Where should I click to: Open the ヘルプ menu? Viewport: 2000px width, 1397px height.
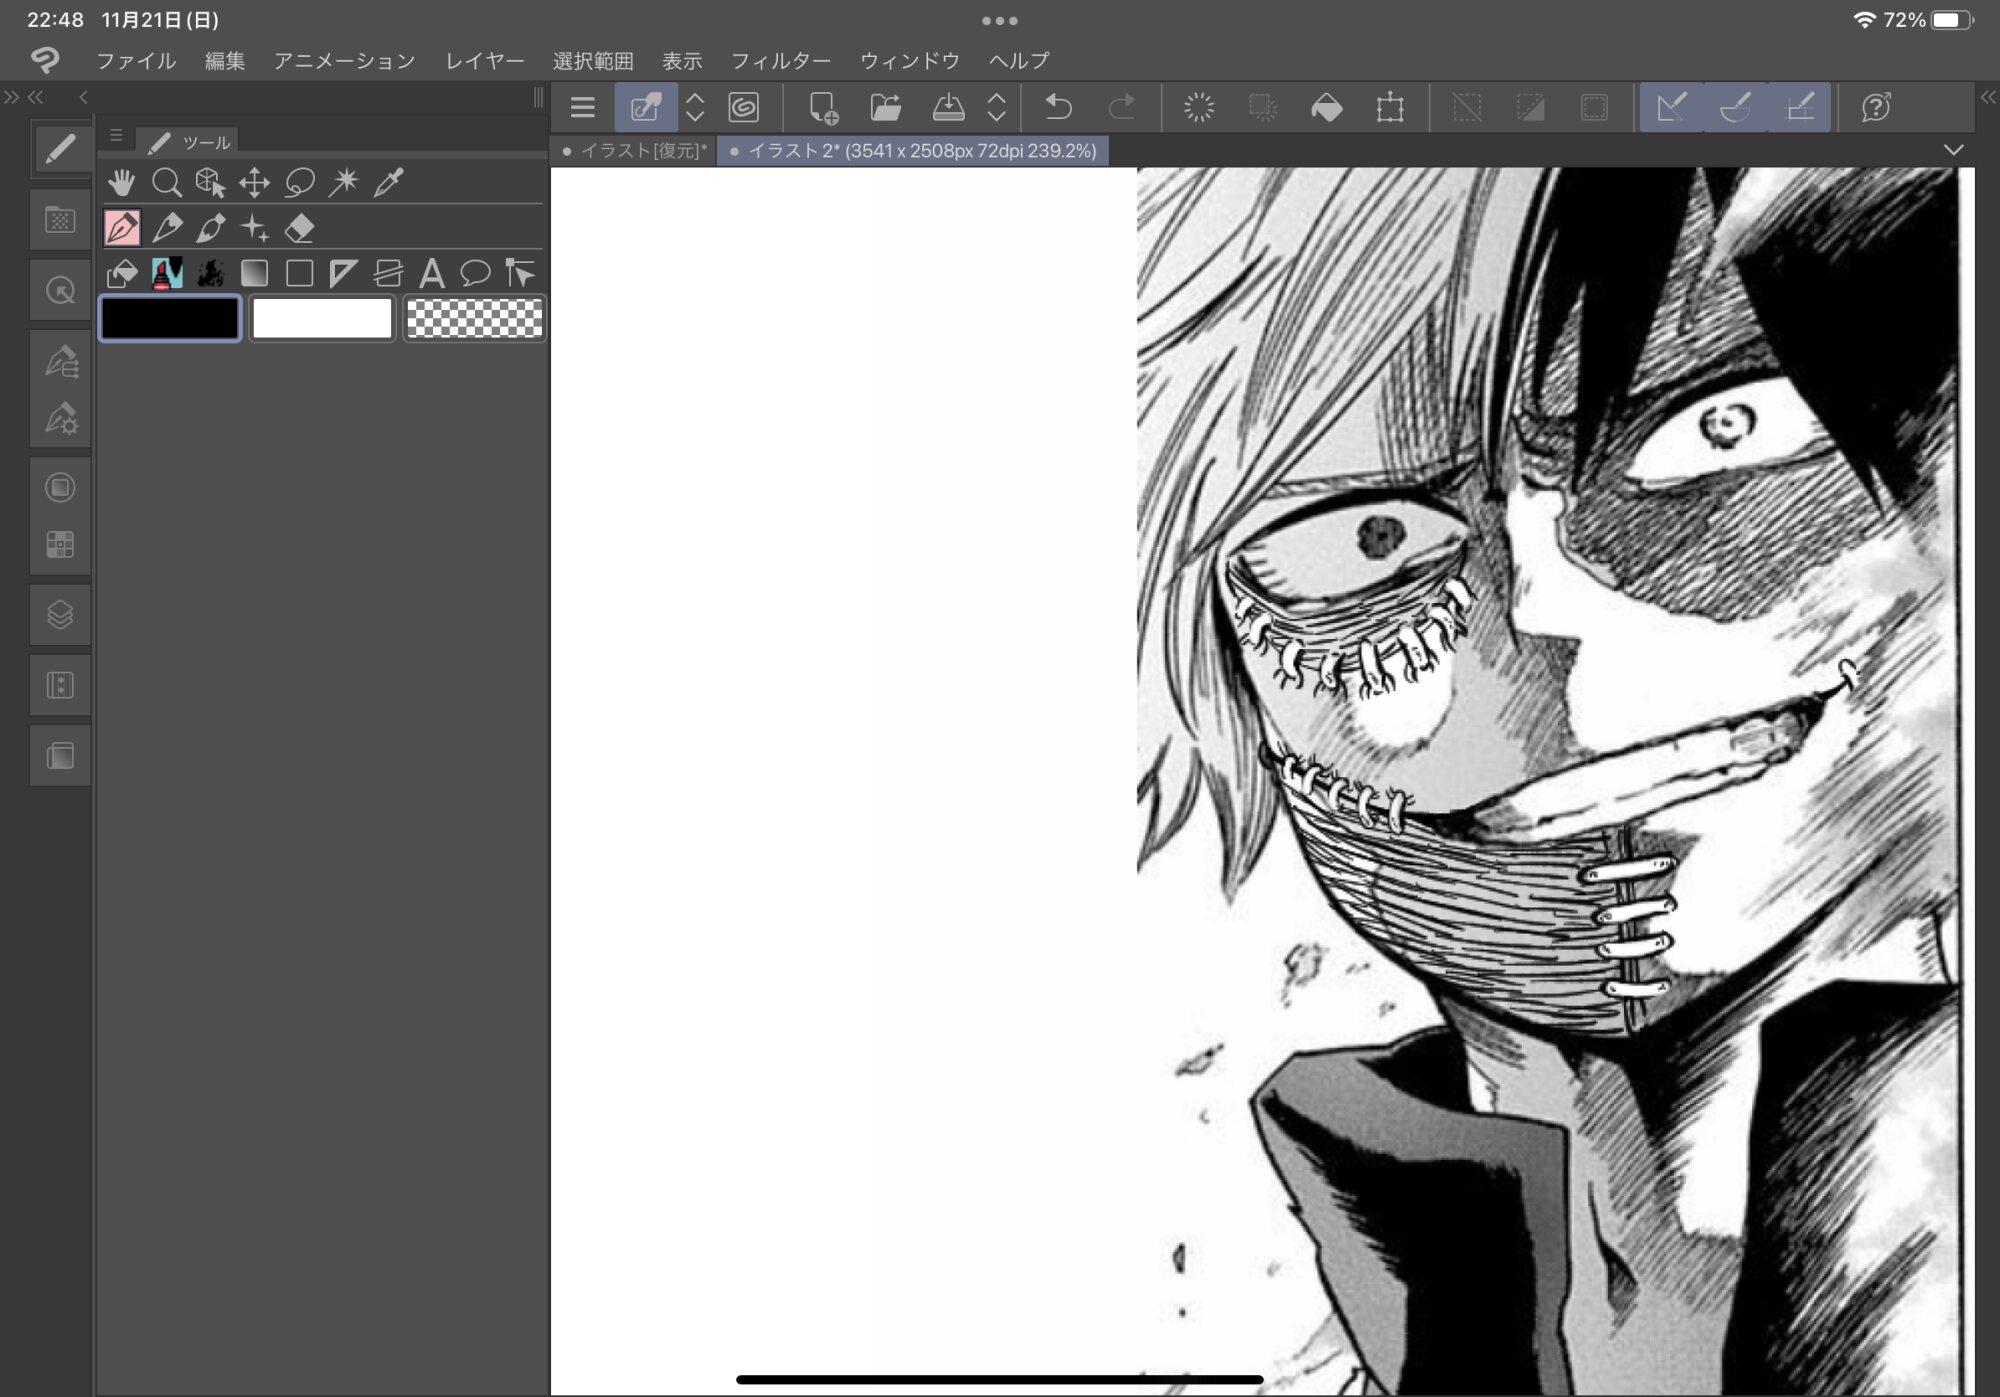(1019, 61)
